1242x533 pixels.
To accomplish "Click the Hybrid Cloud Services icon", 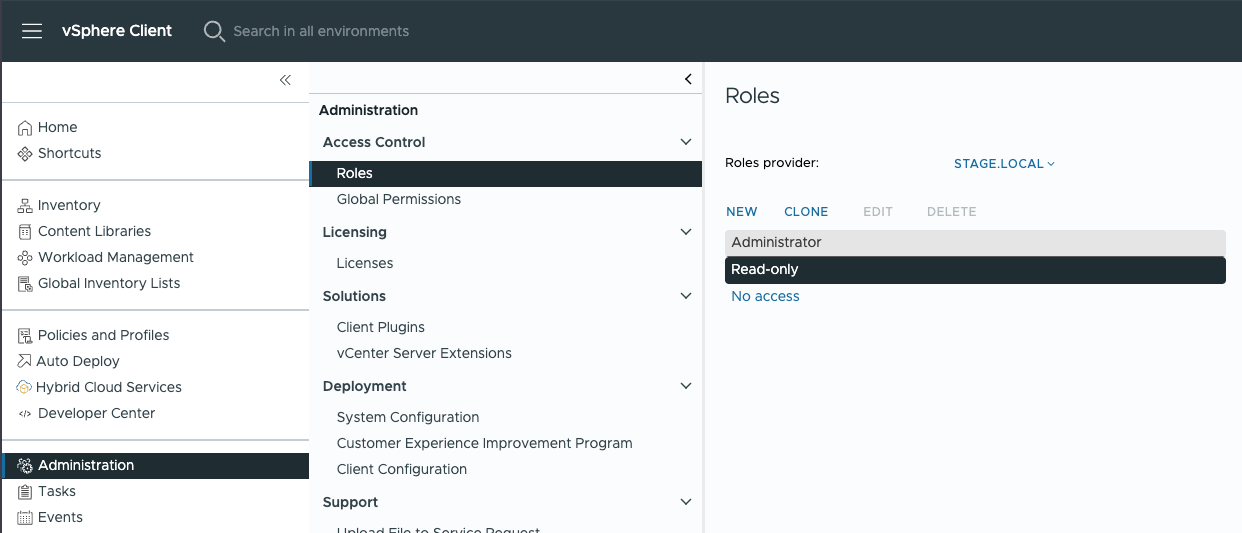I will tap(25, 388).
